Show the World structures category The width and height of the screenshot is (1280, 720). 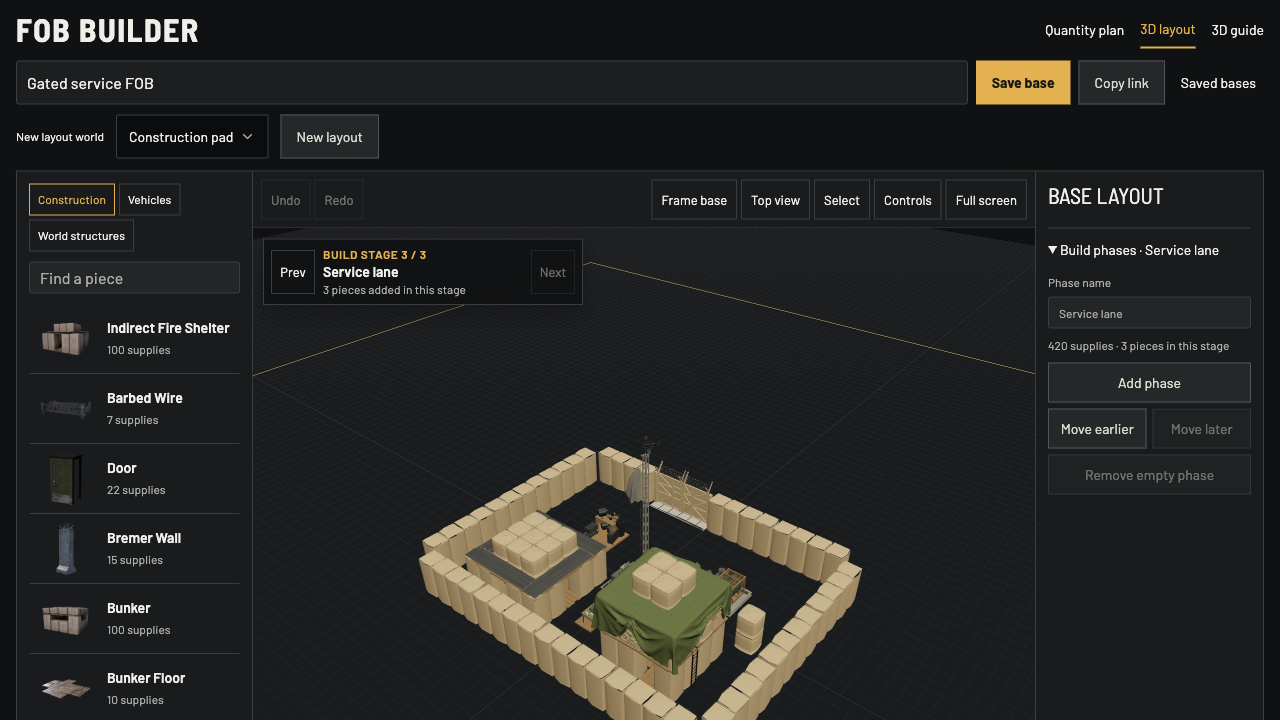(81, 236)
